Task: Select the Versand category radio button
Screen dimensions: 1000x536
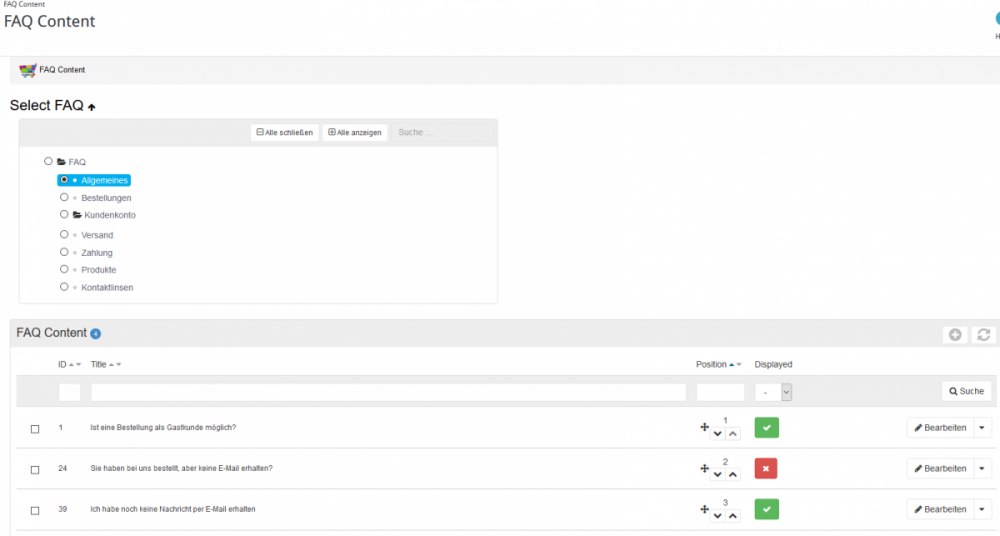Action: coord(64,235)
